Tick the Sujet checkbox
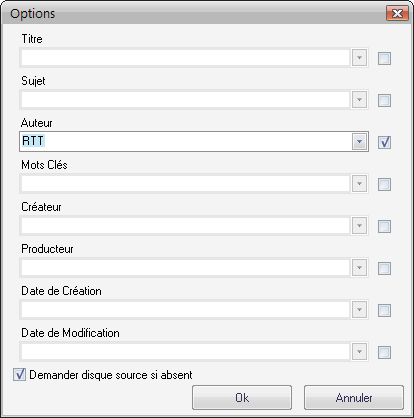This screenshot has width=414, height=418. (384, 100)
